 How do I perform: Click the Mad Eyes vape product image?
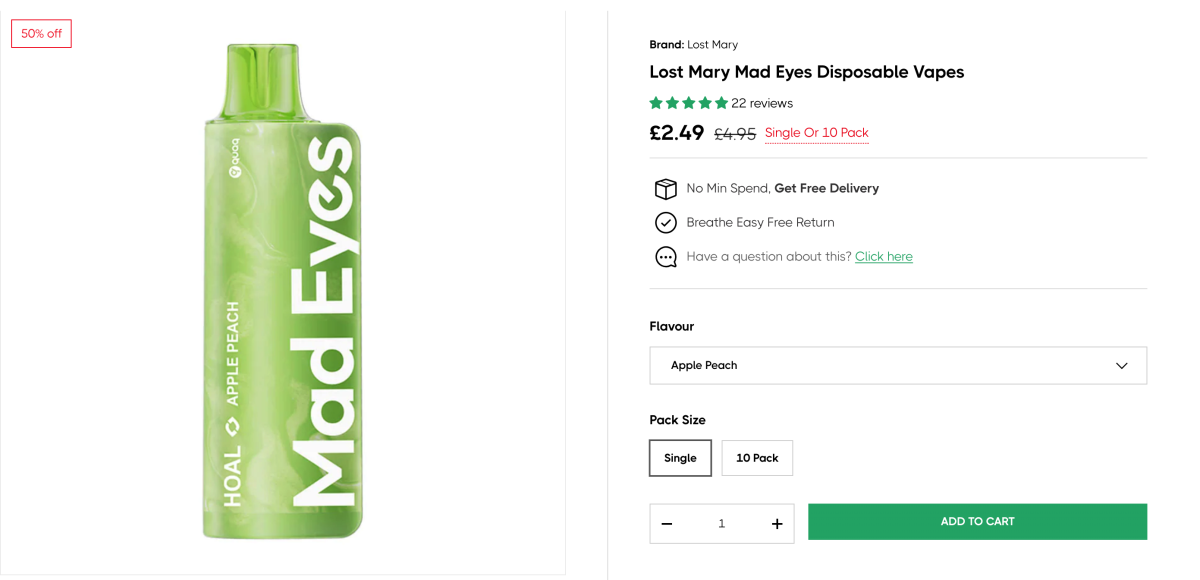[x=282, y=290]
